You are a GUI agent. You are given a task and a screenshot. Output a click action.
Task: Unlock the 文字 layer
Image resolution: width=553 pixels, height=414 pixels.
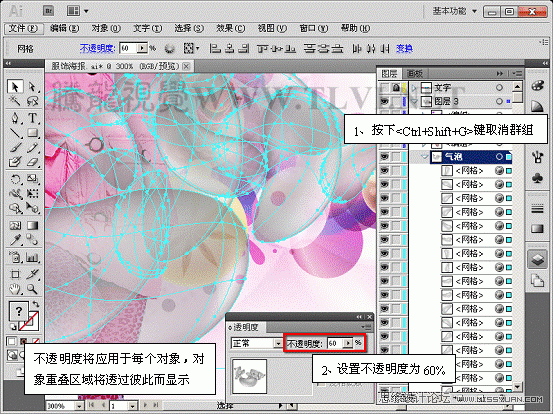[x=396, y=87]
